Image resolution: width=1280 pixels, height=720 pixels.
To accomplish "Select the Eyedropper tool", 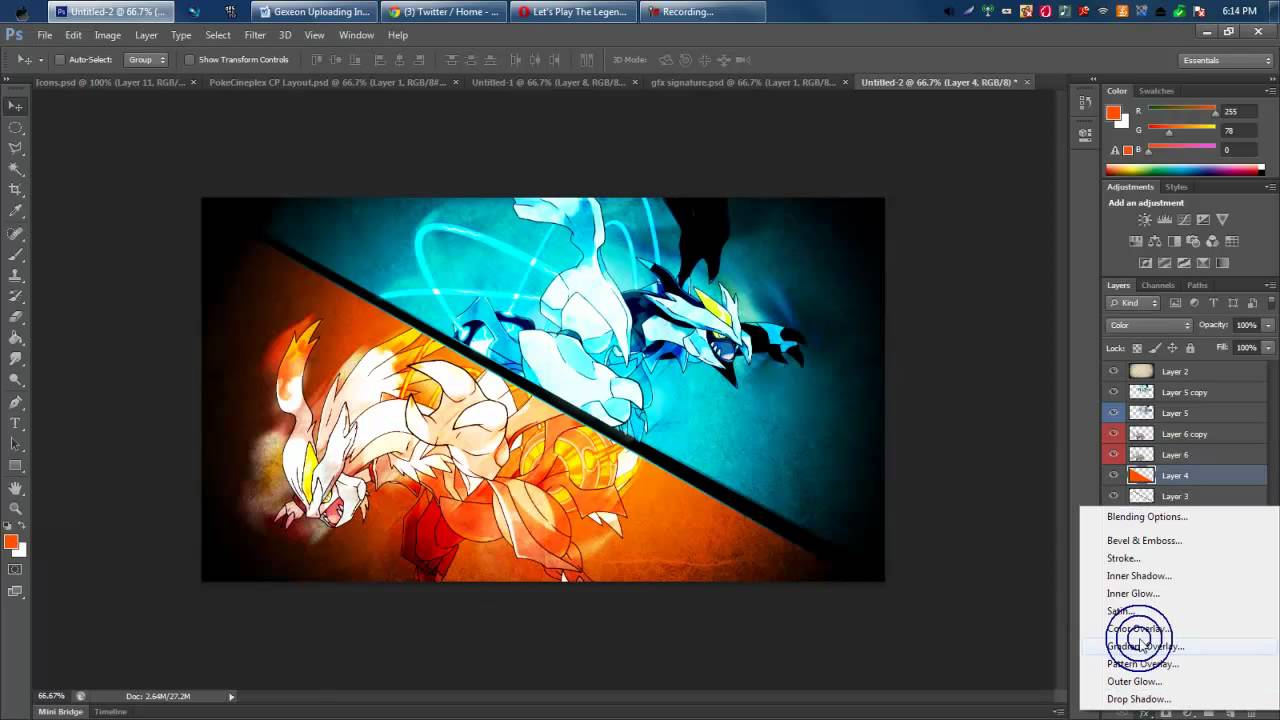I will tap(15, 211).
